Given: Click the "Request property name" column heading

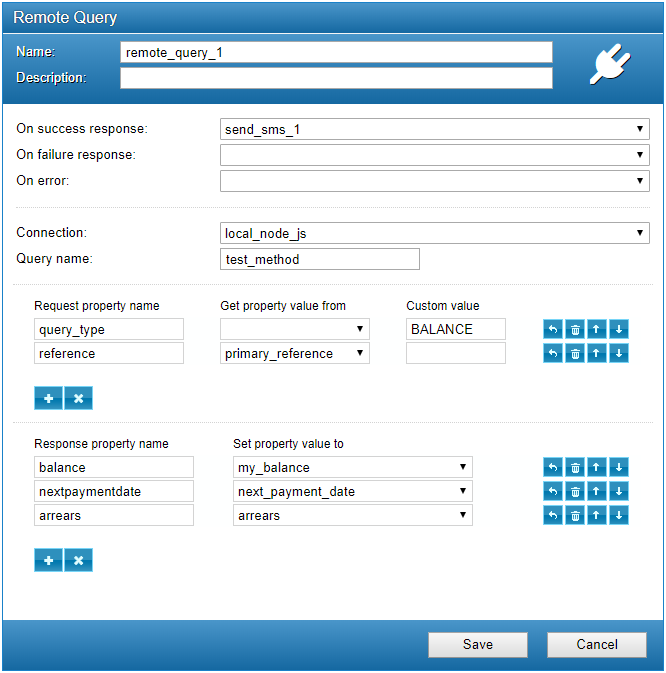Looking at the screenshot, I should [97, 306].
